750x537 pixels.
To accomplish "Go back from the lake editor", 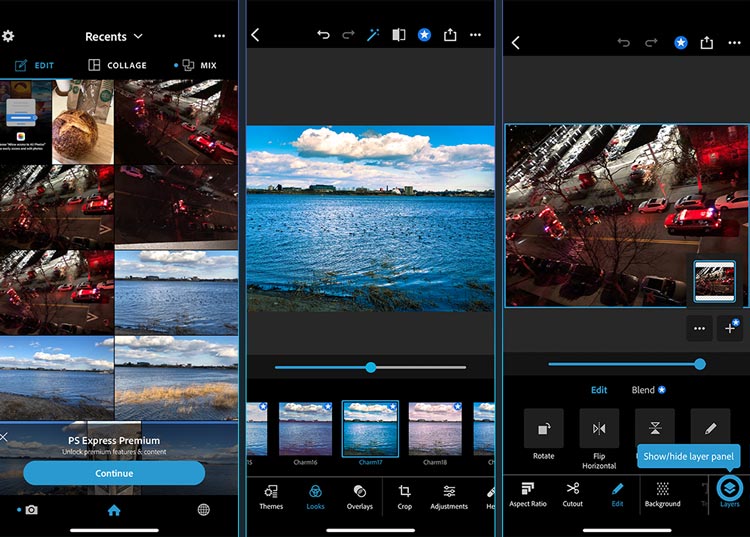I will 255,35.
